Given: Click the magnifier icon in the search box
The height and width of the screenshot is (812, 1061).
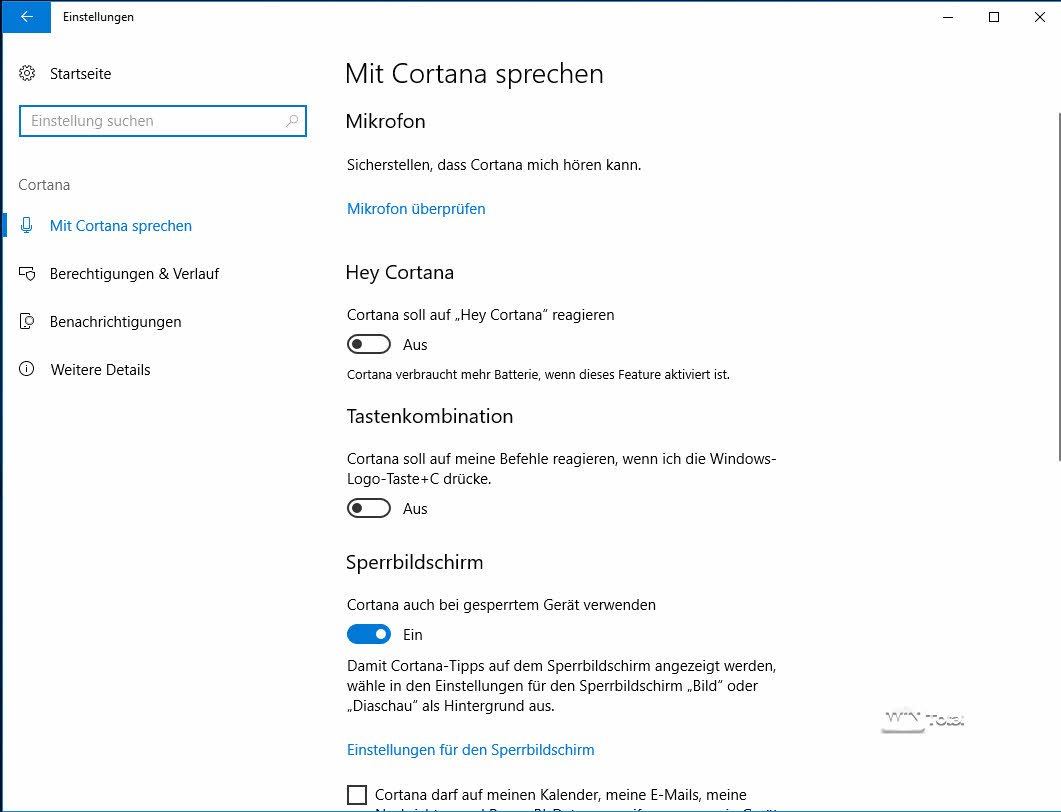Looking at the screenshot, I should coord(291,121).
